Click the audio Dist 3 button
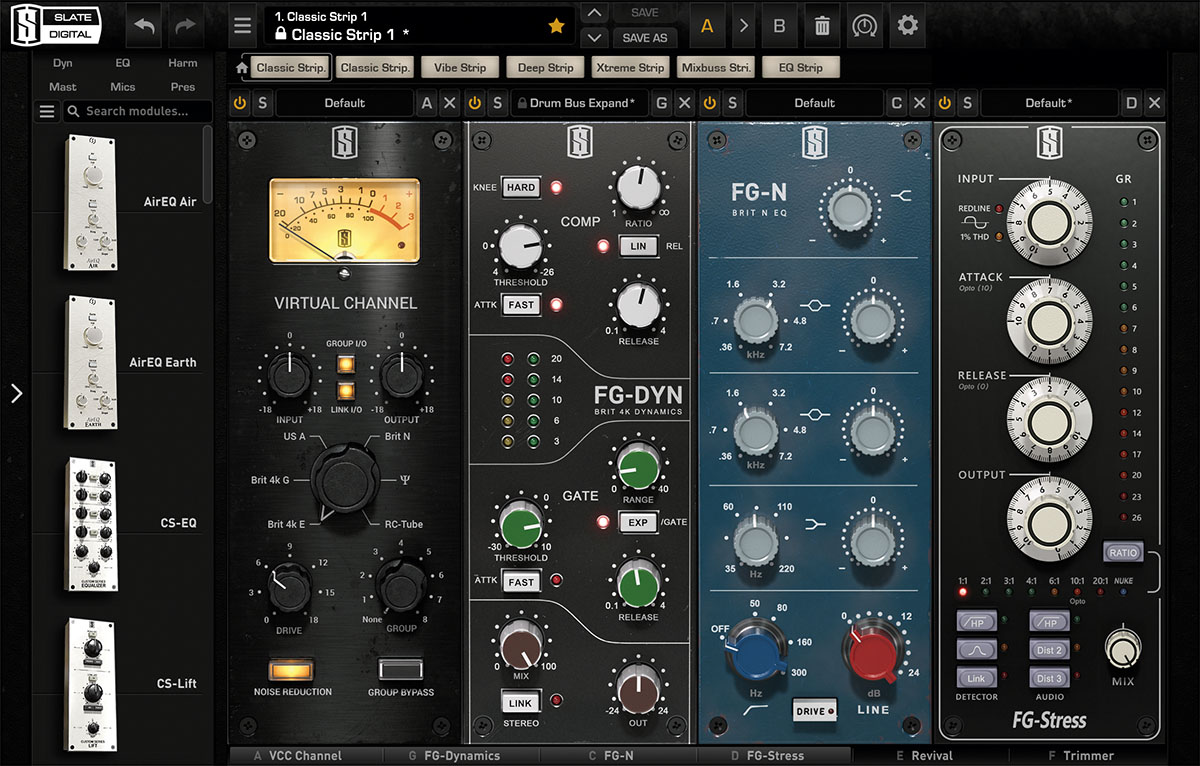 [x=1049, y=678]
